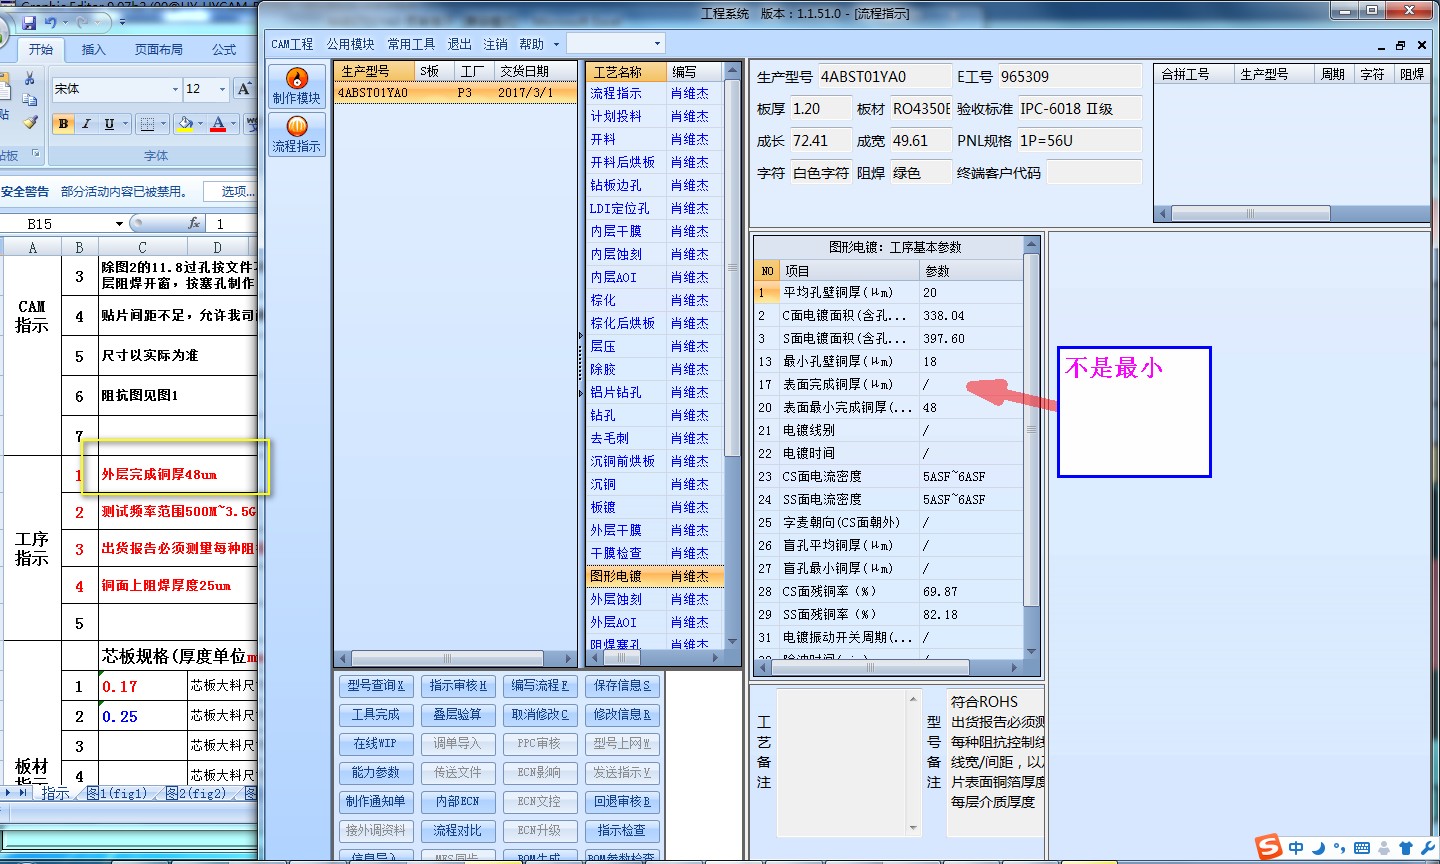Expand the Excel name box dropdown B15
The width and height of the screenshot is (1440, 864).
pyautogui.click(x=119, y=223)
